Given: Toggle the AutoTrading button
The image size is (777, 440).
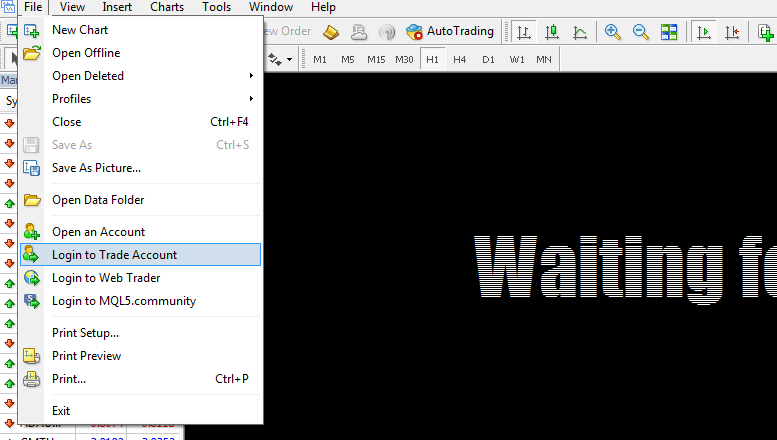Looking at the screenshot, I should click(450, 32).
